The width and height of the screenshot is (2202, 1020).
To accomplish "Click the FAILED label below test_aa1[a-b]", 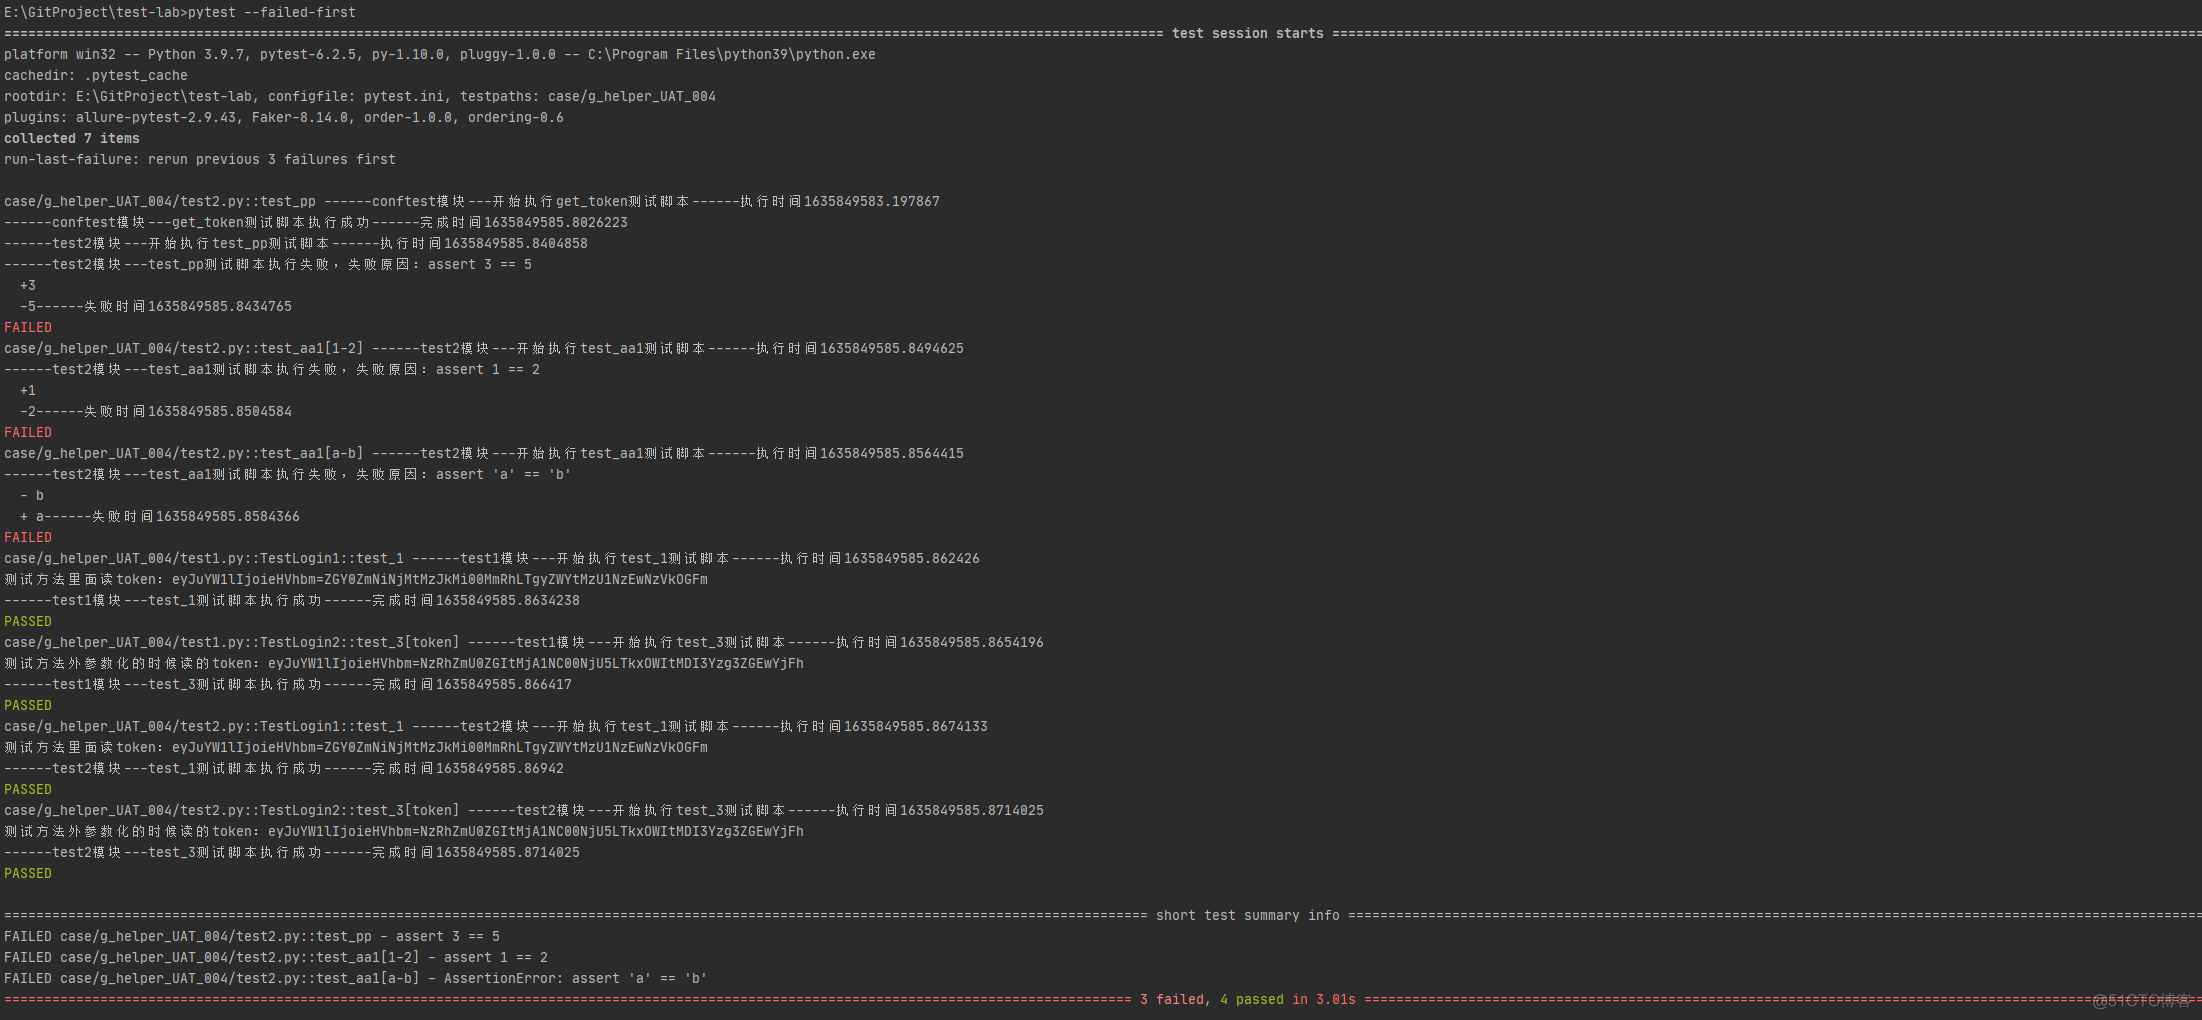I will pyautogui.click(x=28, y=537).
